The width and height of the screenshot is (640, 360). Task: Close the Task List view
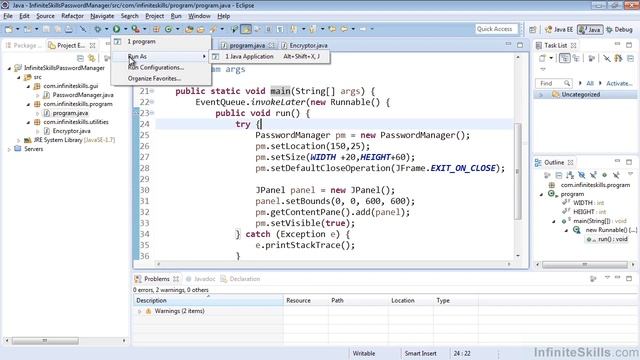(x=573, y=45)
